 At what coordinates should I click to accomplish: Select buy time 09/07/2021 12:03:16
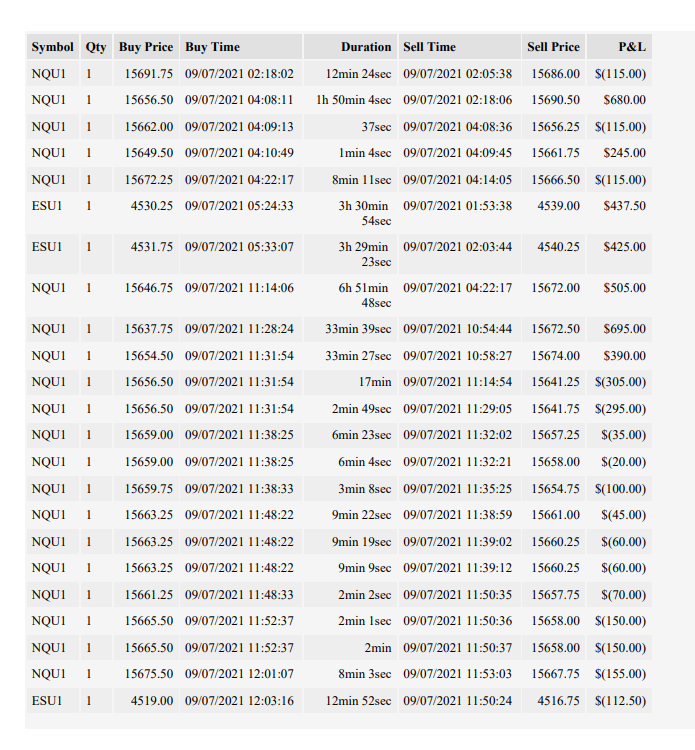click(241, 701)
